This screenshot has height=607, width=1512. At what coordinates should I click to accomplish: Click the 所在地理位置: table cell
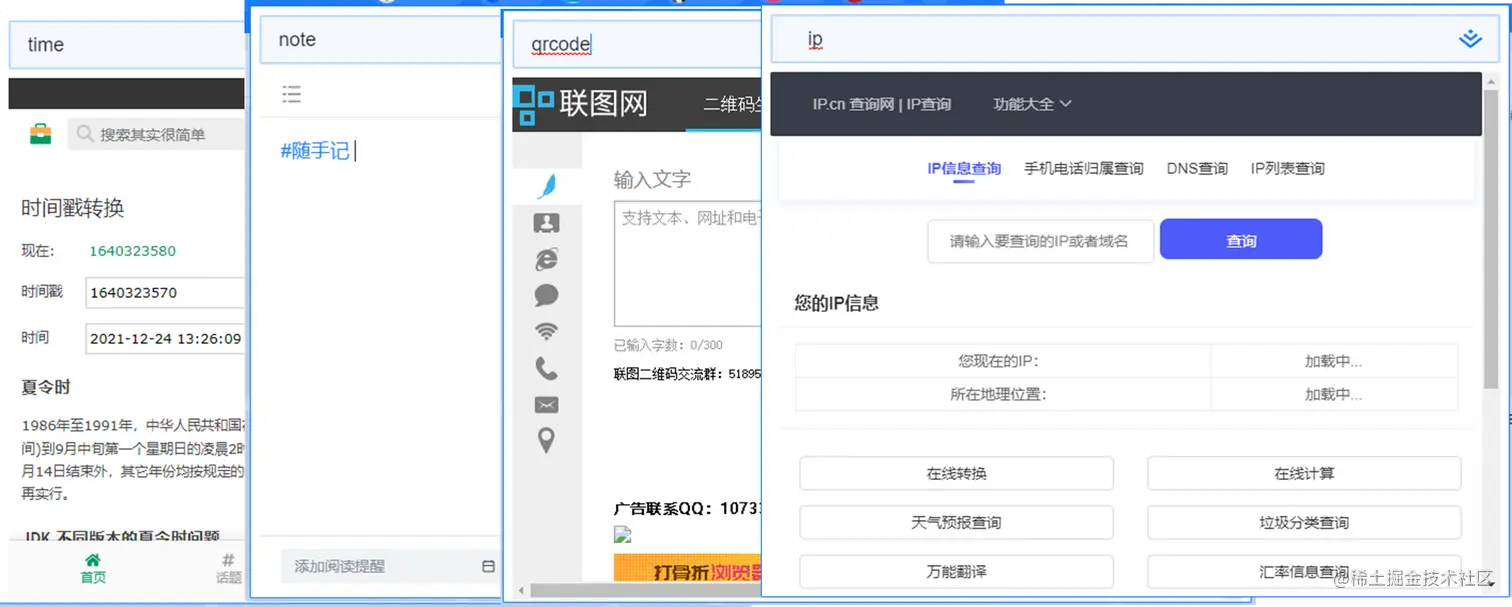[1003, 394]
